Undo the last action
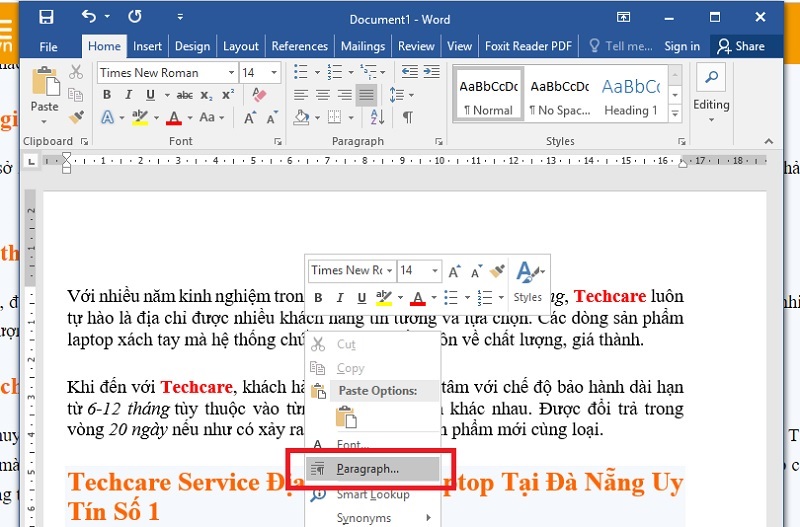Image resolution: width=800 pixels, height=527 pixels. (x=88, y=17)
